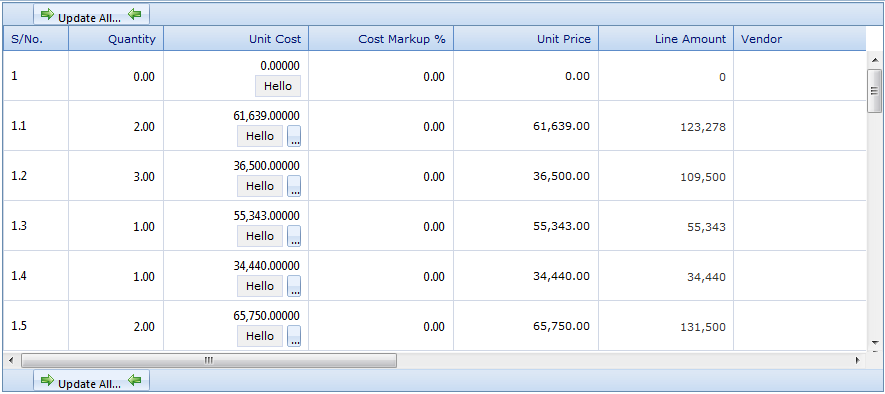Viewport: 885px width, 394px height.
Task: Click line amount 131,500
Action: [x=703, y=327]
